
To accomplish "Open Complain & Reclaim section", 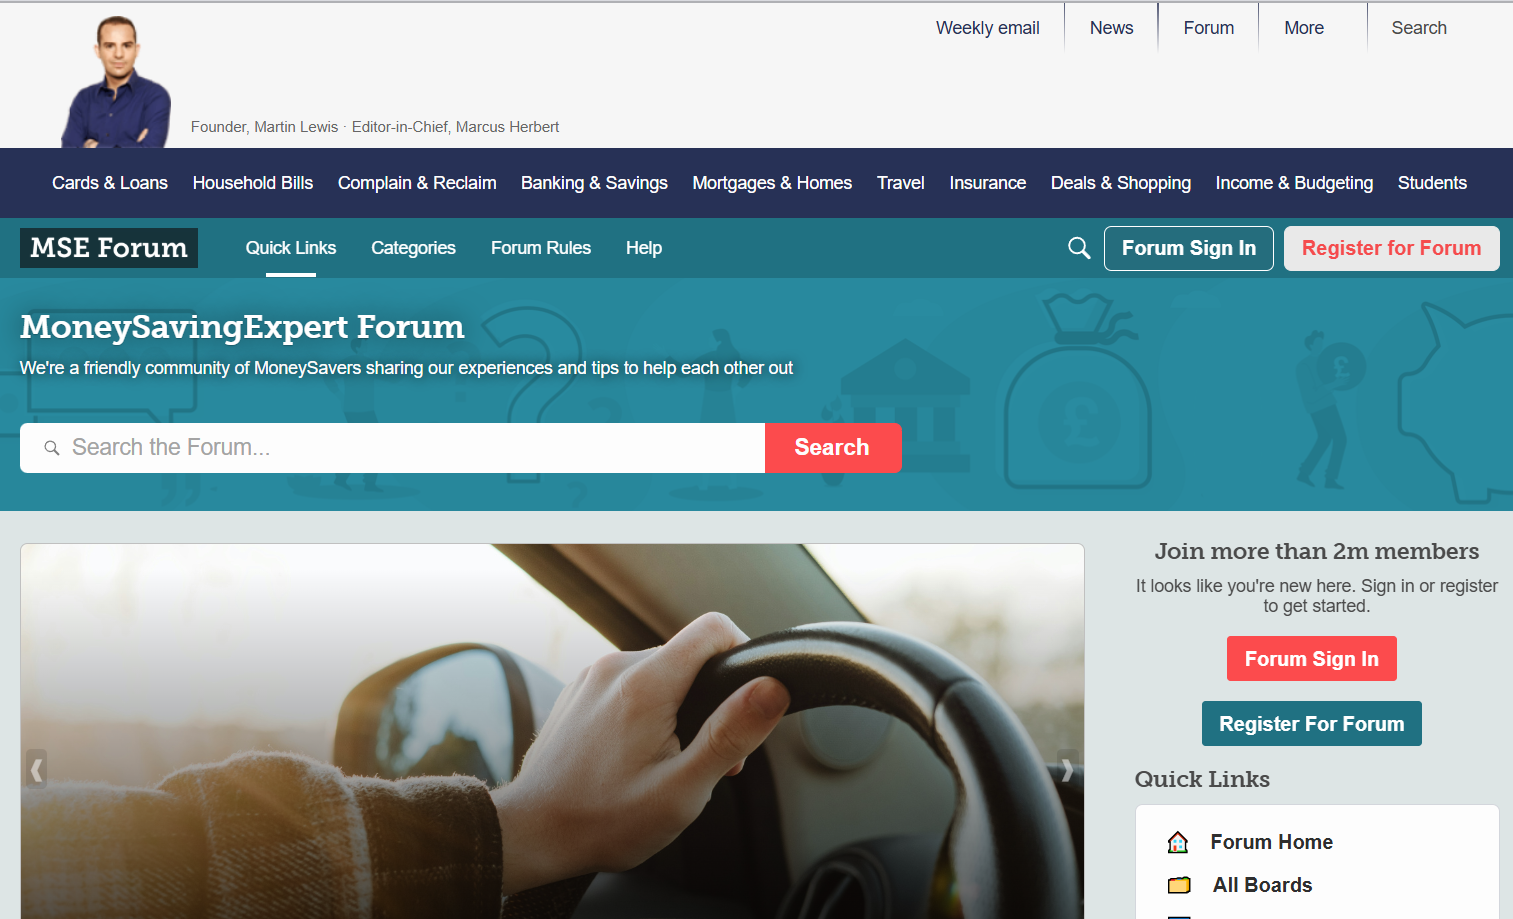I will coord(417,183).
